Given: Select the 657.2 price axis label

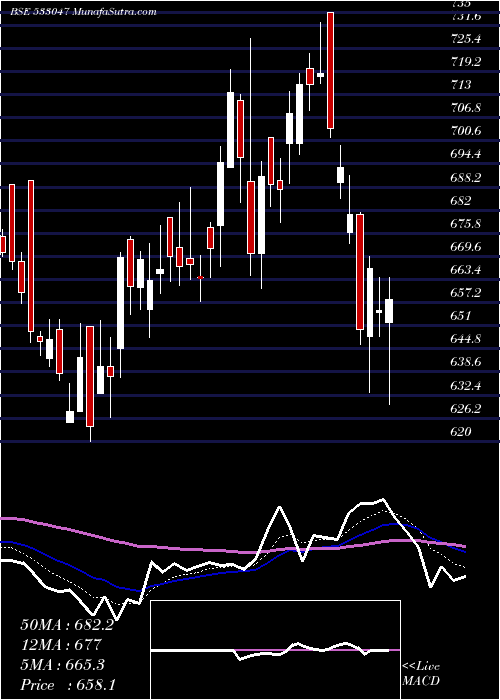Looking at the screenshot, I should (x=466, y=293).
